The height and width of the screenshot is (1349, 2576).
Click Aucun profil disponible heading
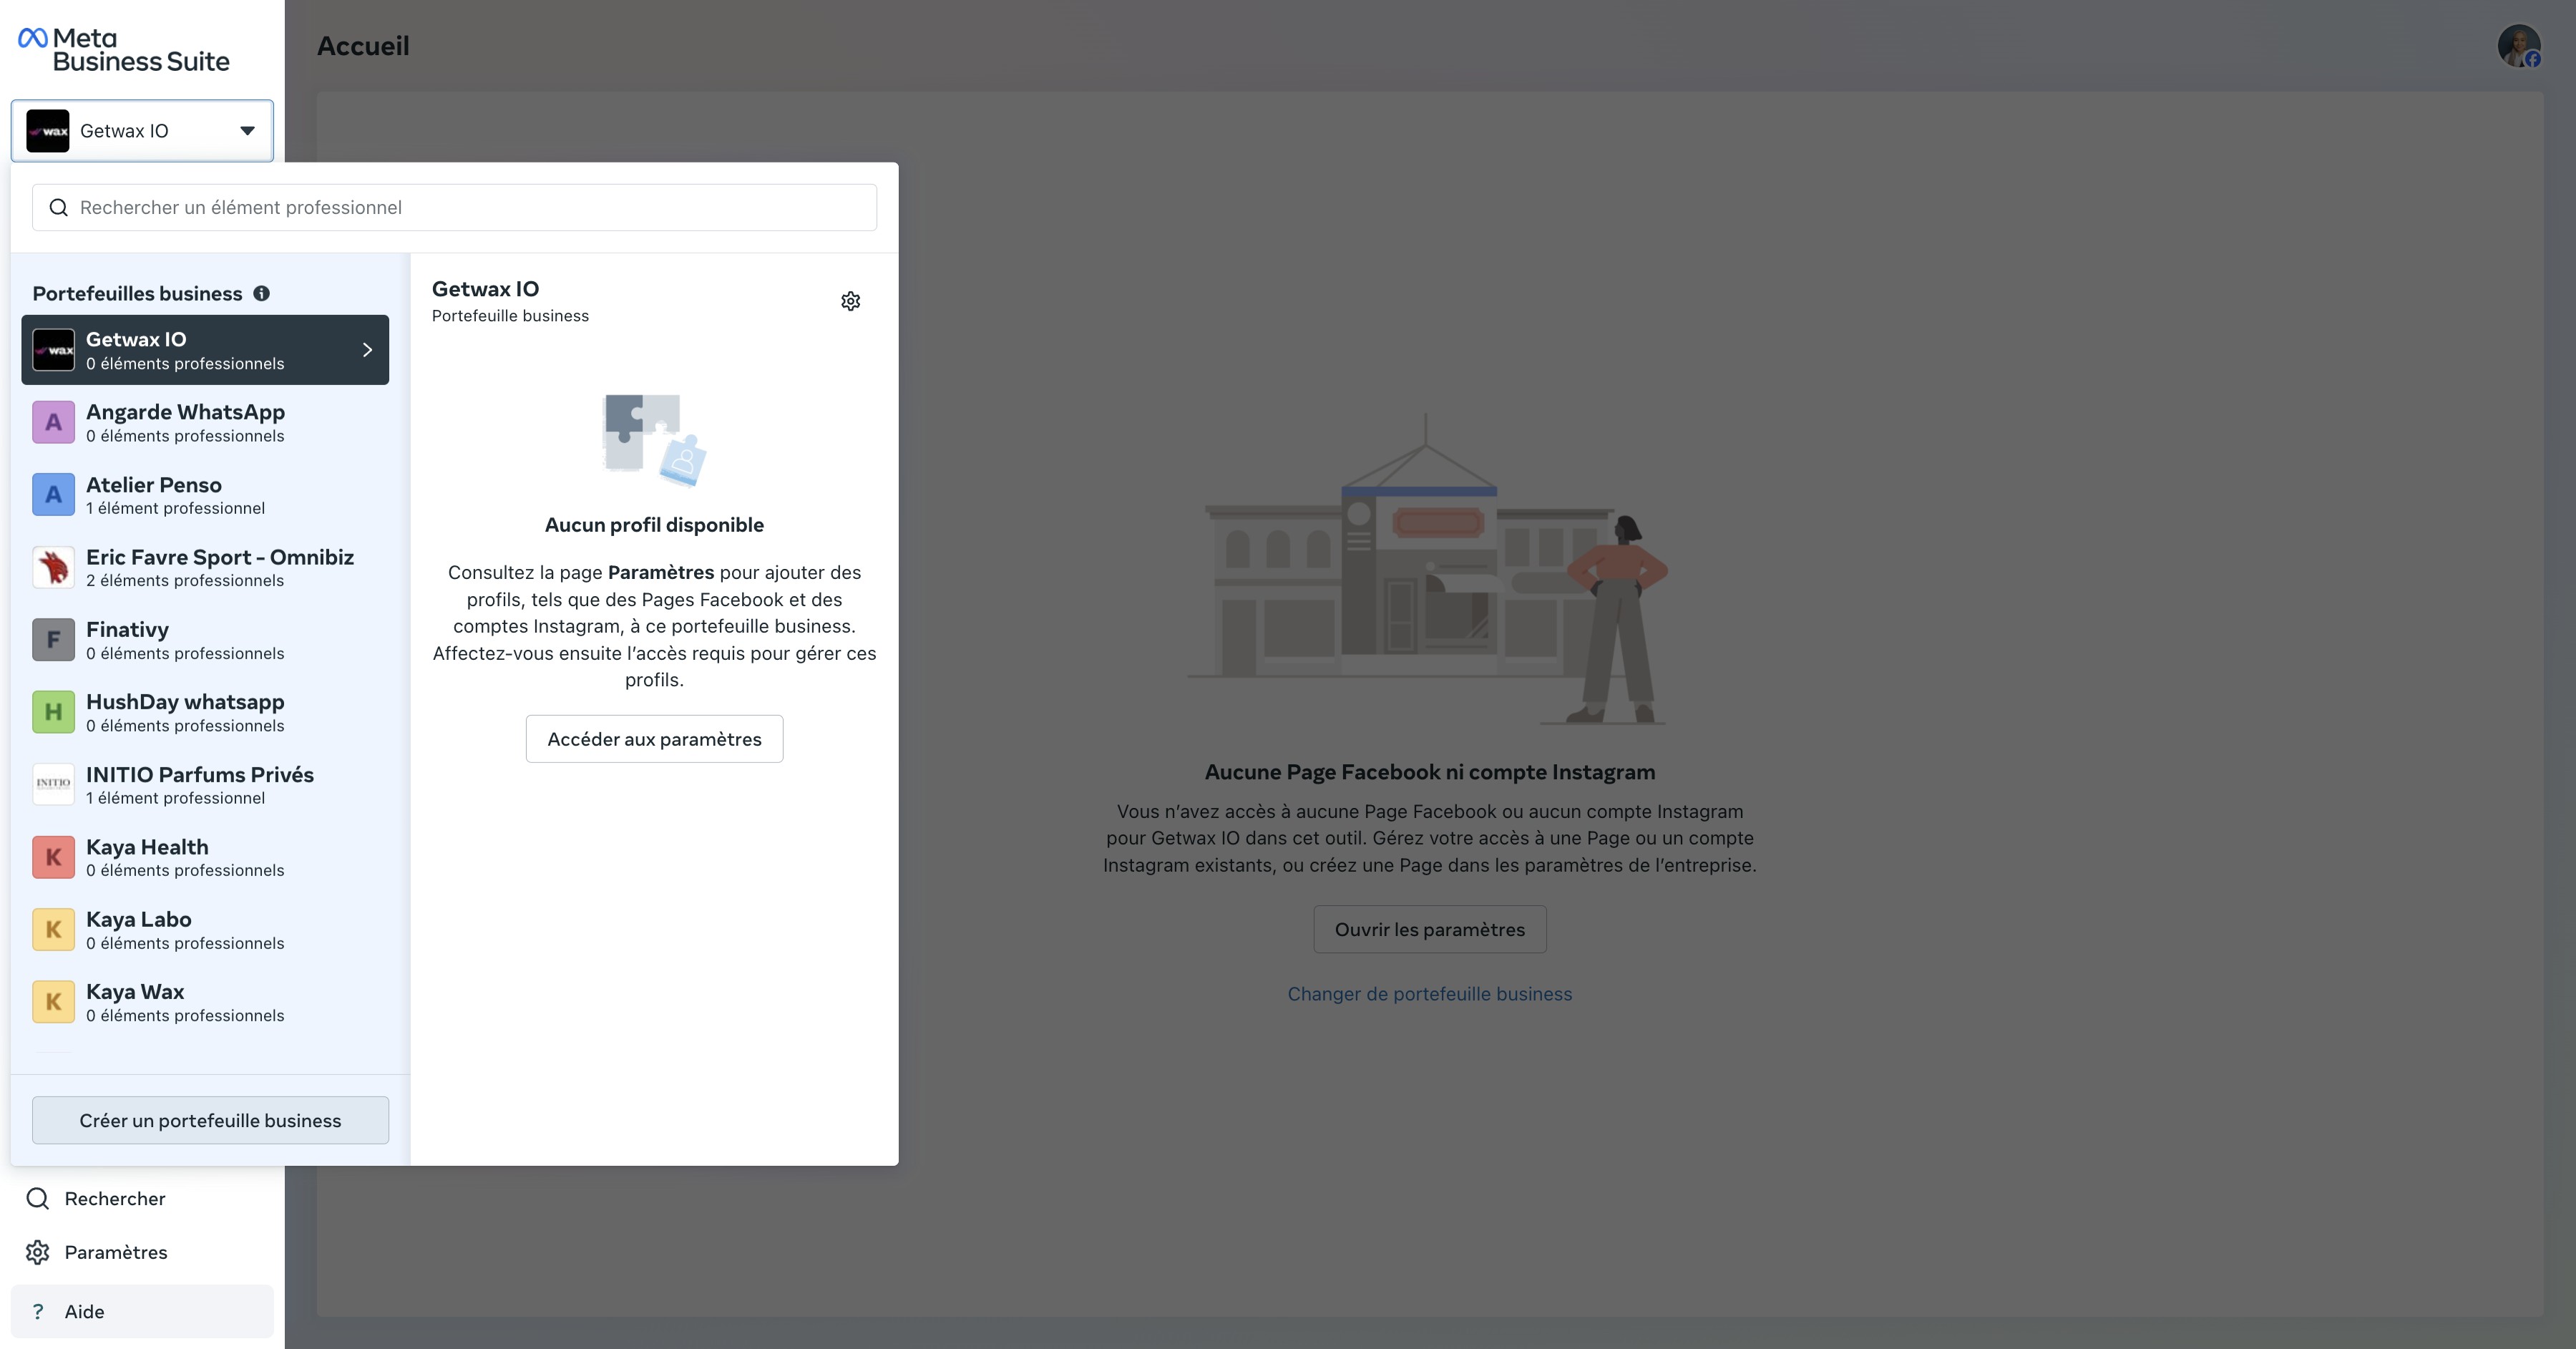(x=654, y=525)
